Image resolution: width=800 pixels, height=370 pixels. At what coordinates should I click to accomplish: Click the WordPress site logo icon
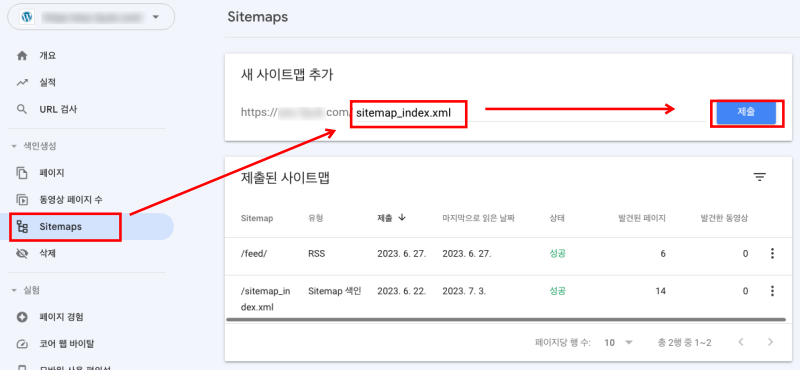tap(27, 17)
